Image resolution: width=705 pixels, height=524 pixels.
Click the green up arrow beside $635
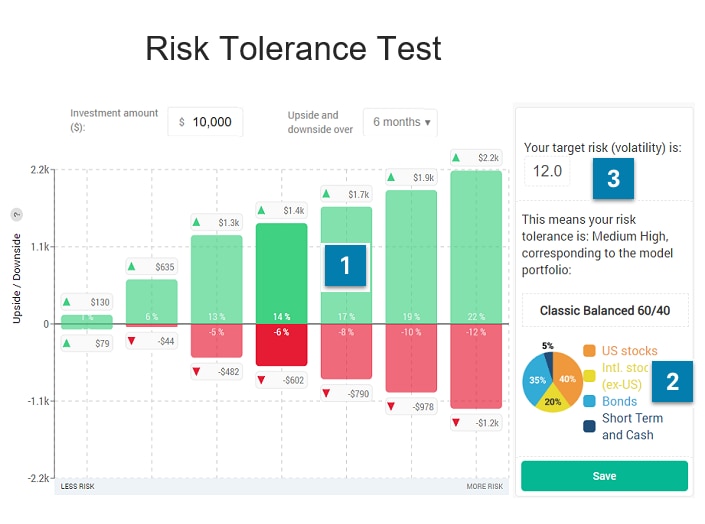[131, 266]
